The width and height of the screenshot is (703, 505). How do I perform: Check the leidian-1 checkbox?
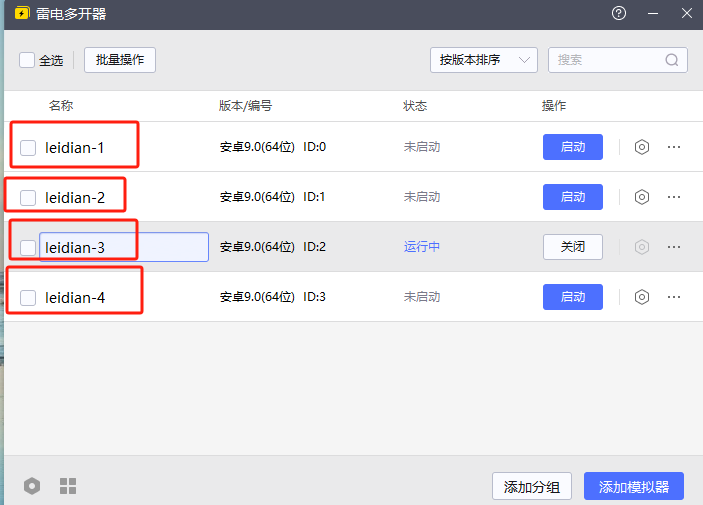[28, 148]
